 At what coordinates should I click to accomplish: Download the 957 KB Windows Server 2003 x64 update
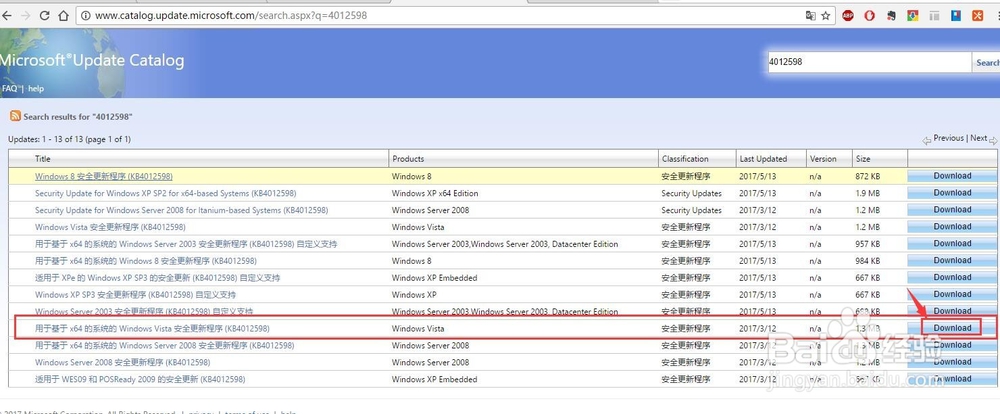[x=952, y=244]
